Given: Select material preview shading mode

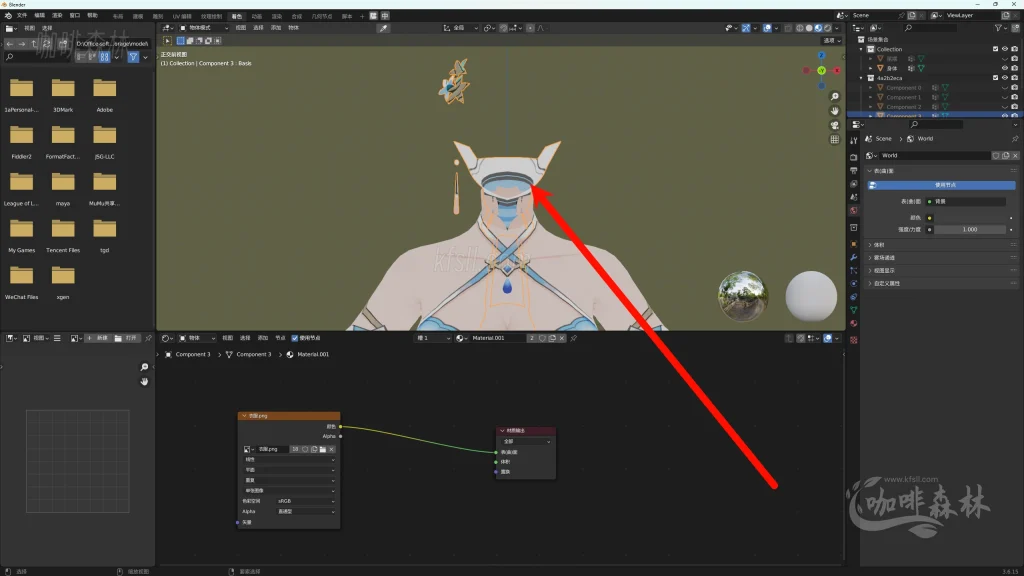Looking at the screenshot, I should (818, 28).
